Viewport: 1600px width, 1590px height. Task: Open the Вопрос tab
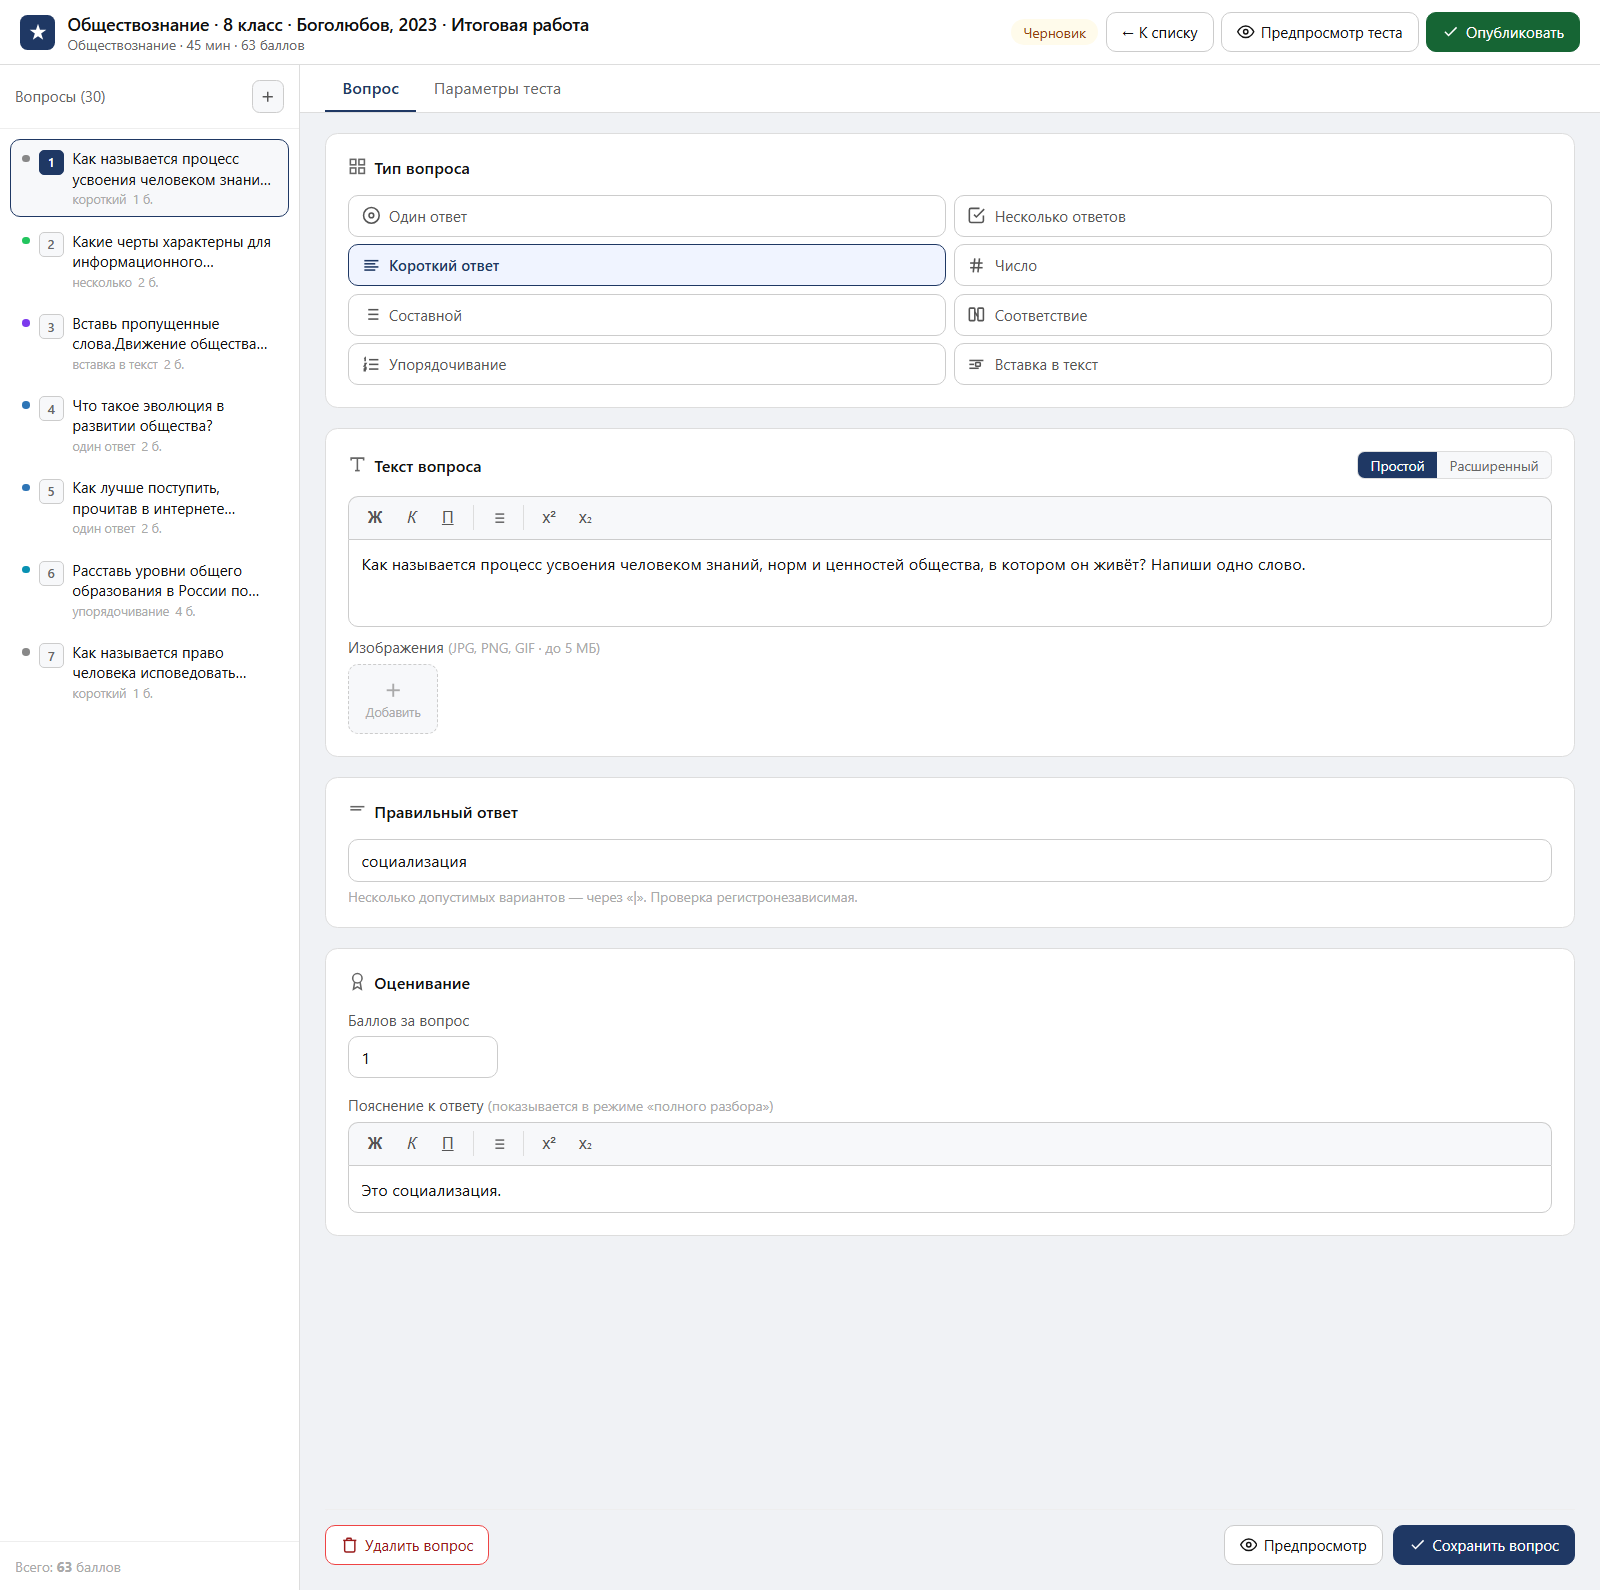371,89
